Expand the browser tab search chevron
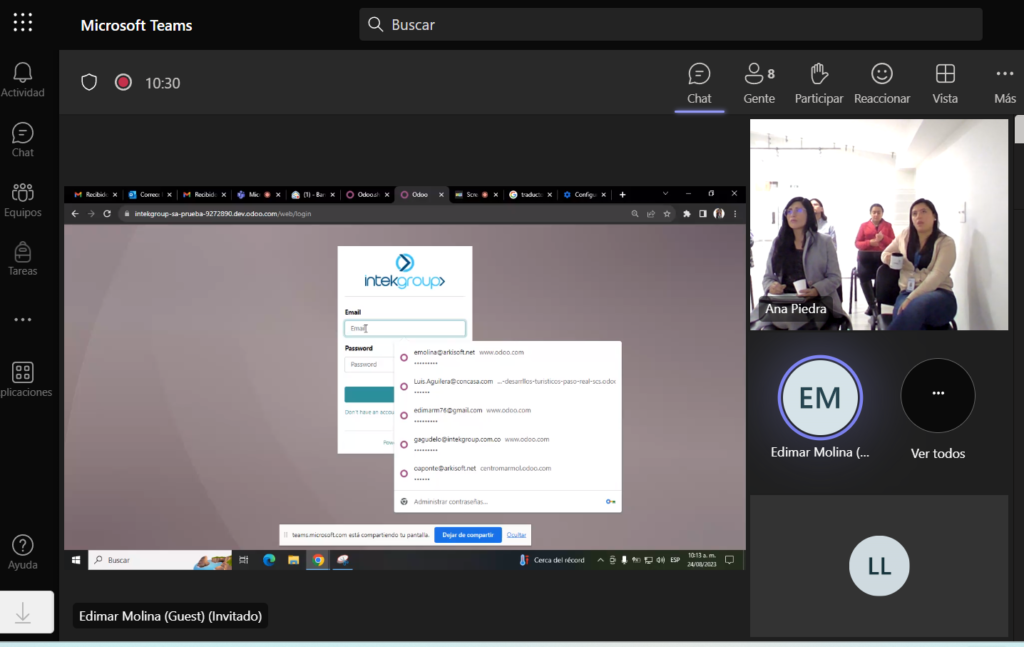 [x=665, y=194]
